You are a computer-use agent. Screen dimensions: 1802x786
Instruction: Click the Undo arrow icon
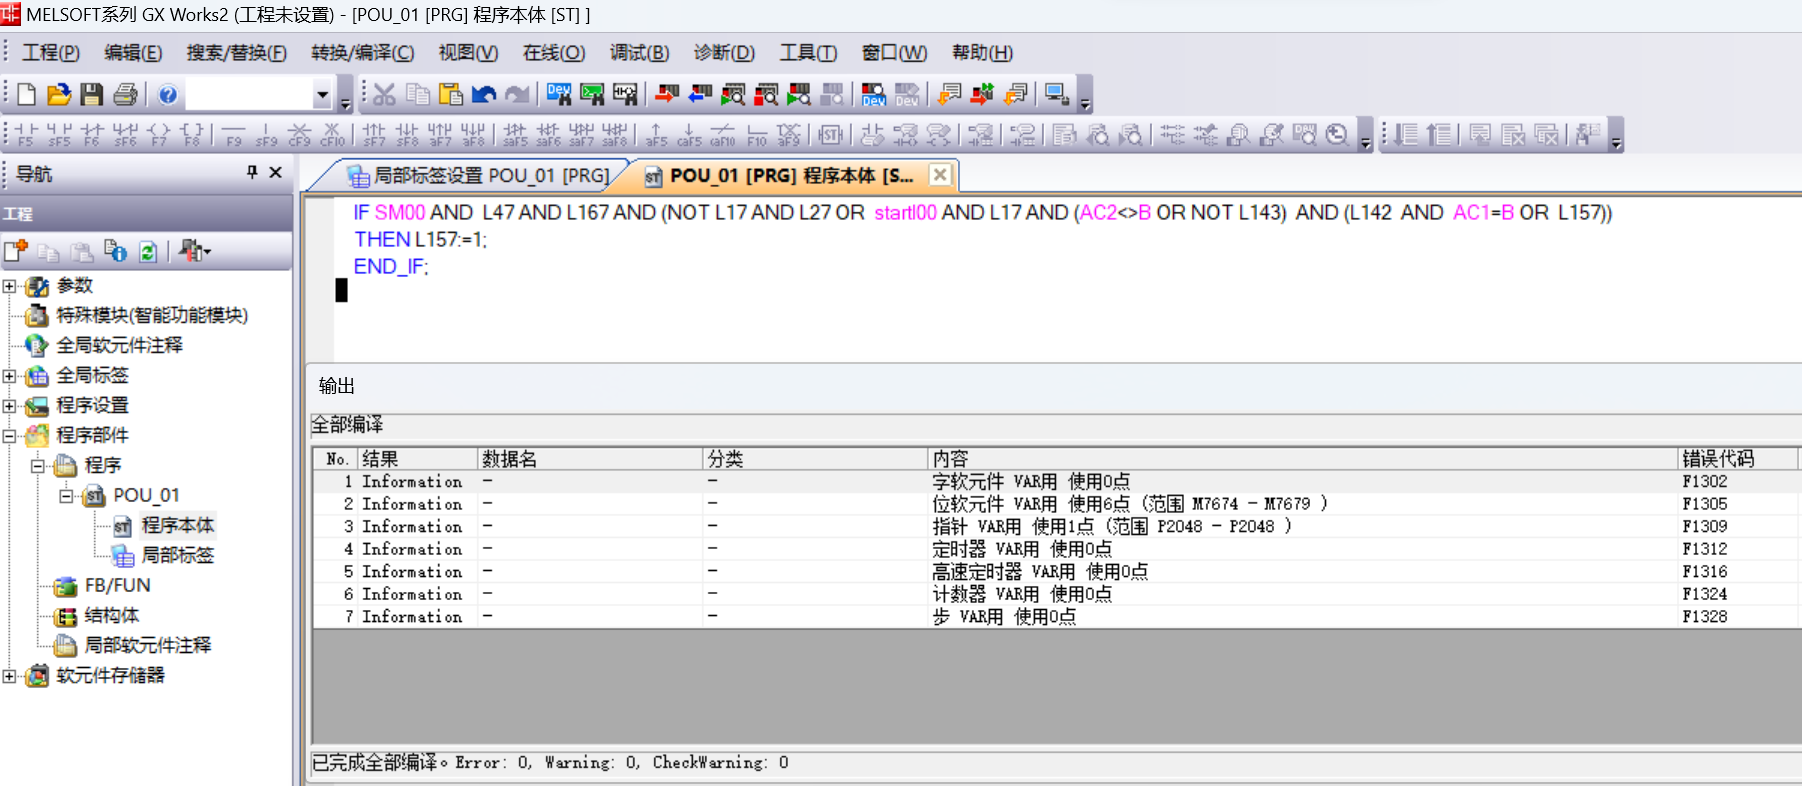[484, 95]
